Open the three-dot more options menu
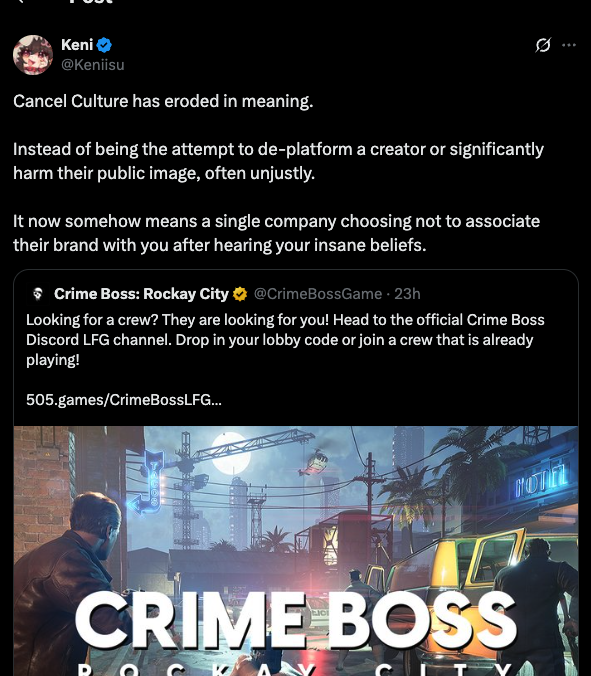This screenshot has height=676, width=591. click(569, 45)
